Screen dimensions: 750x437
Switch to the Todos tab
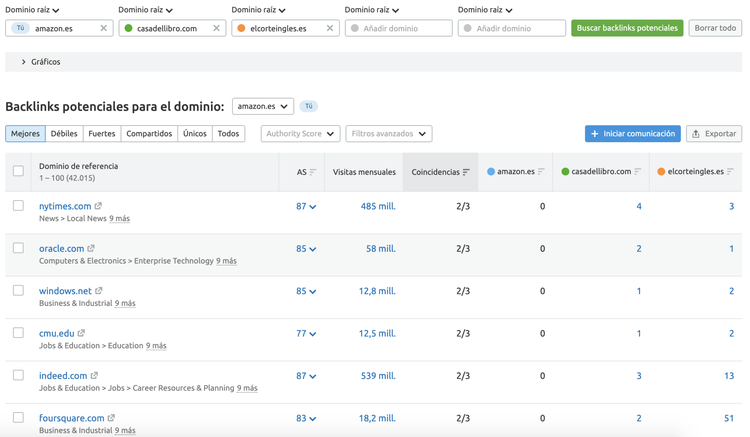(x=228, y=134)
